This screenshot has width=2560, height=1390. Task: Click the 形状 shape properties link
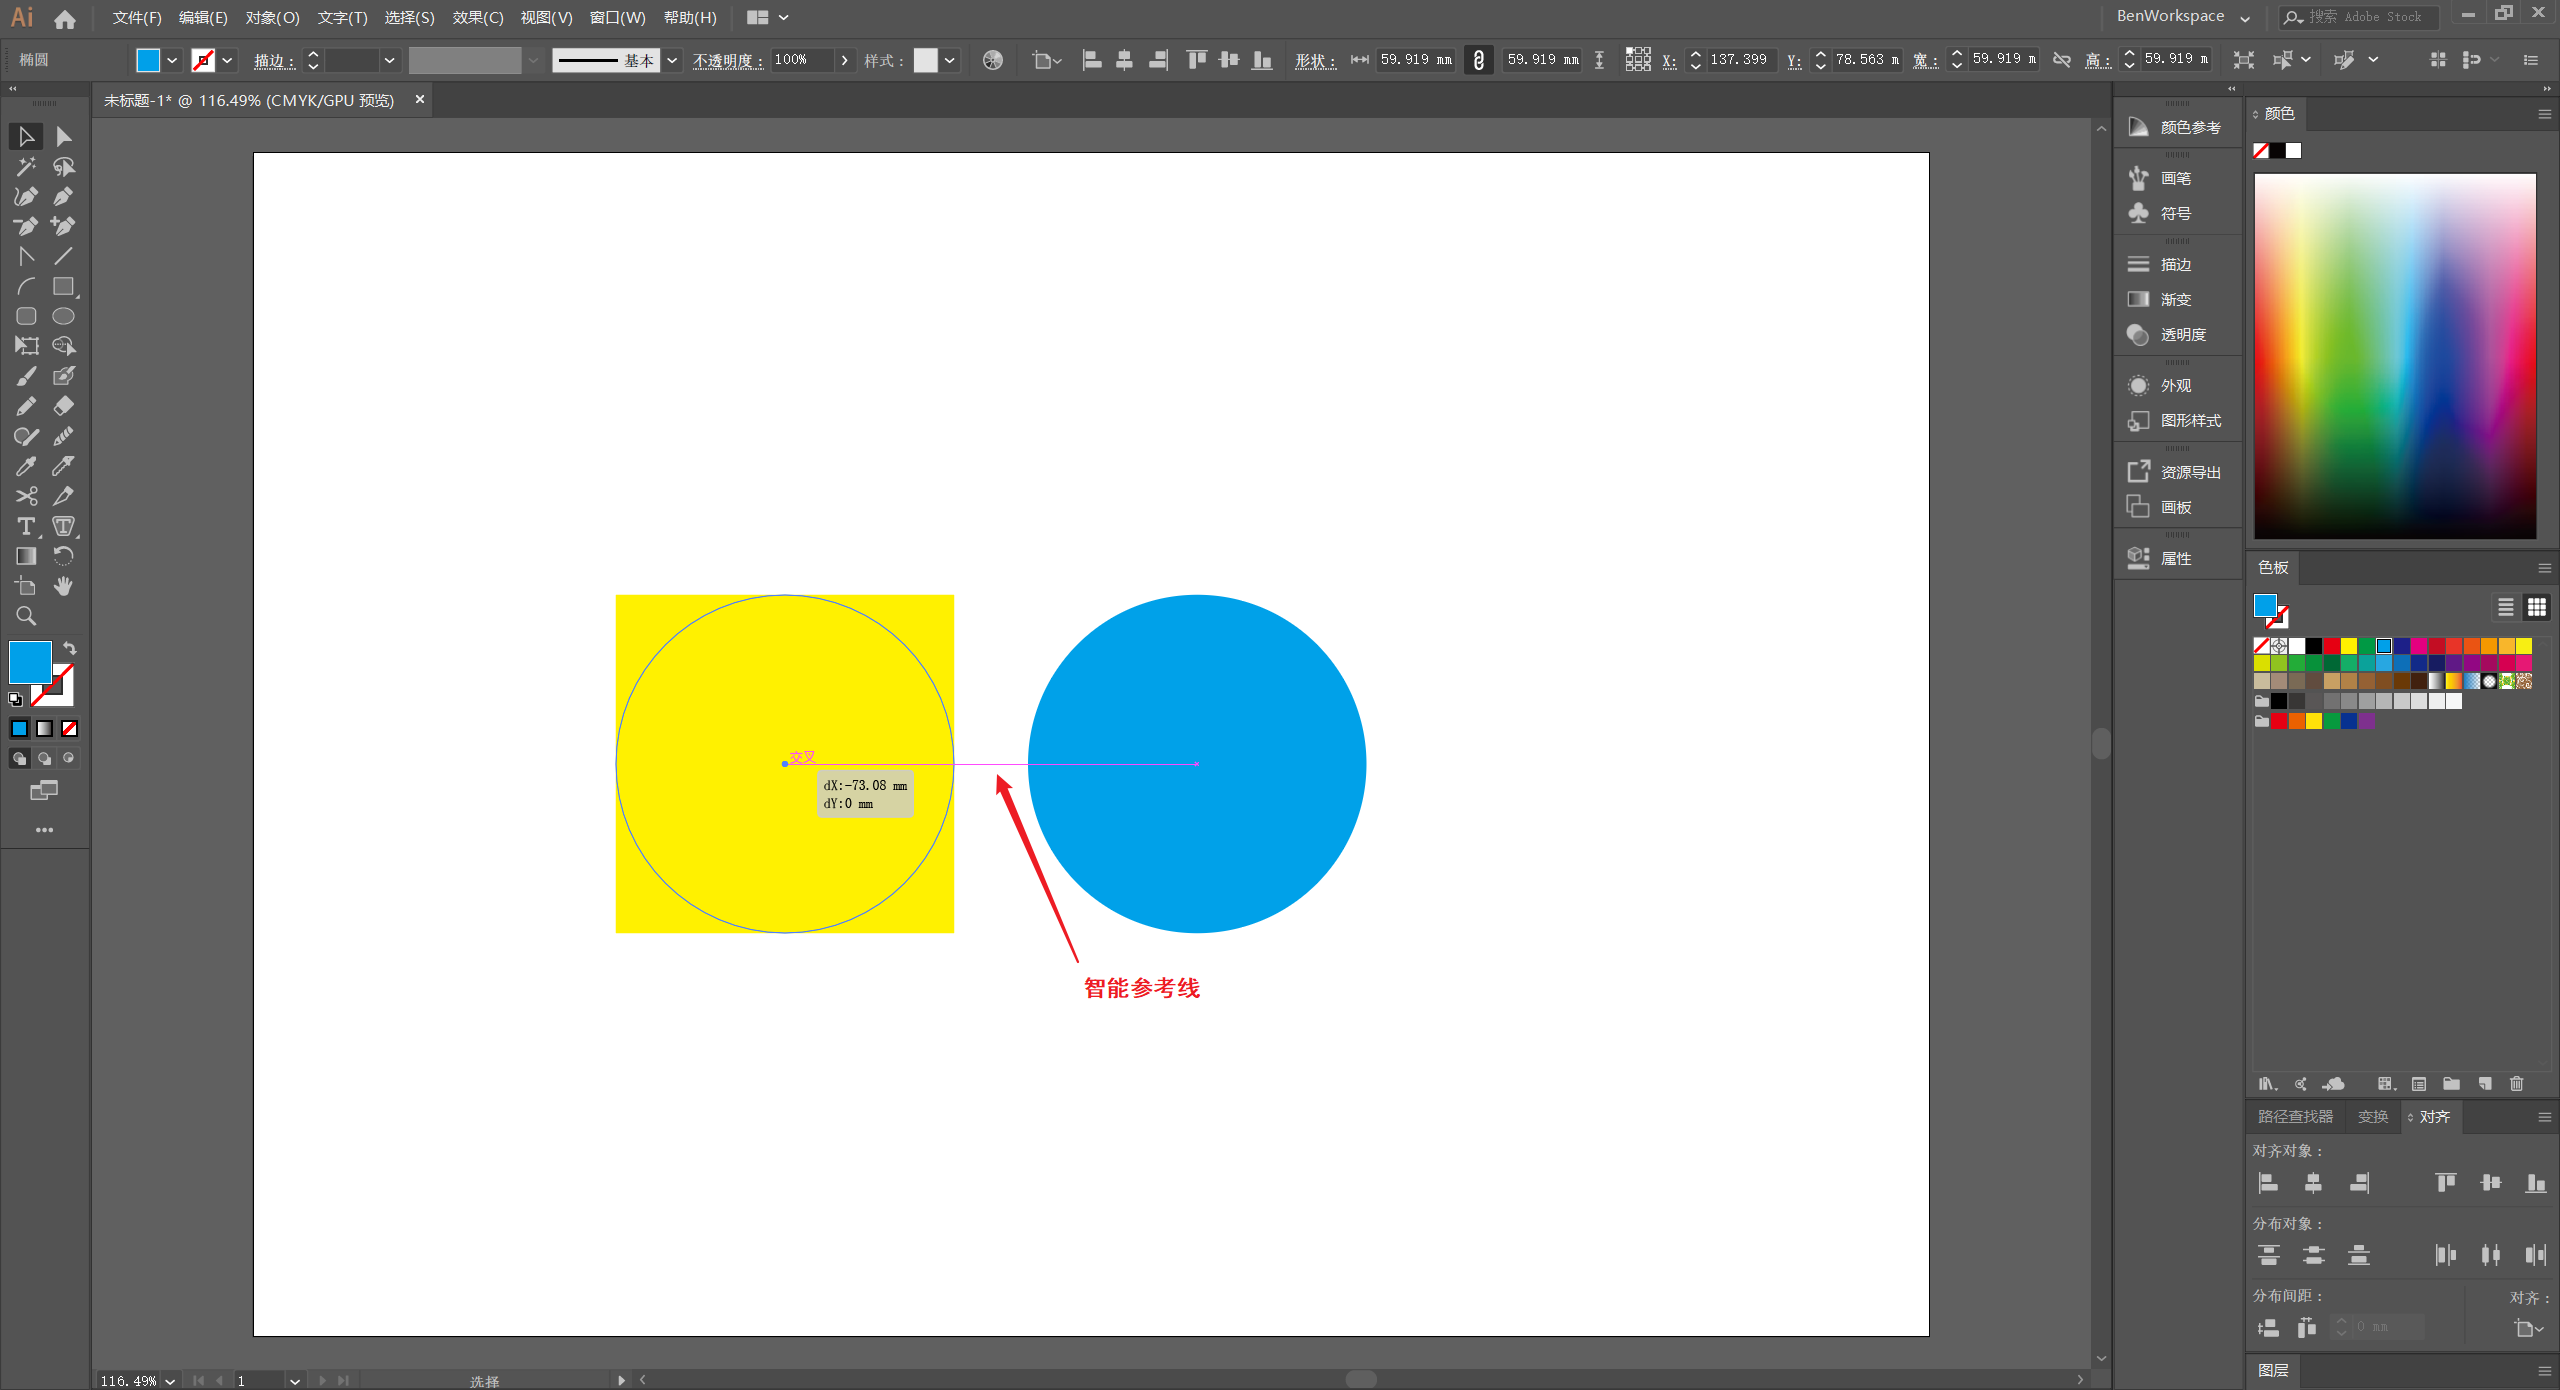pyautogui.click(x=1314, y=60)
